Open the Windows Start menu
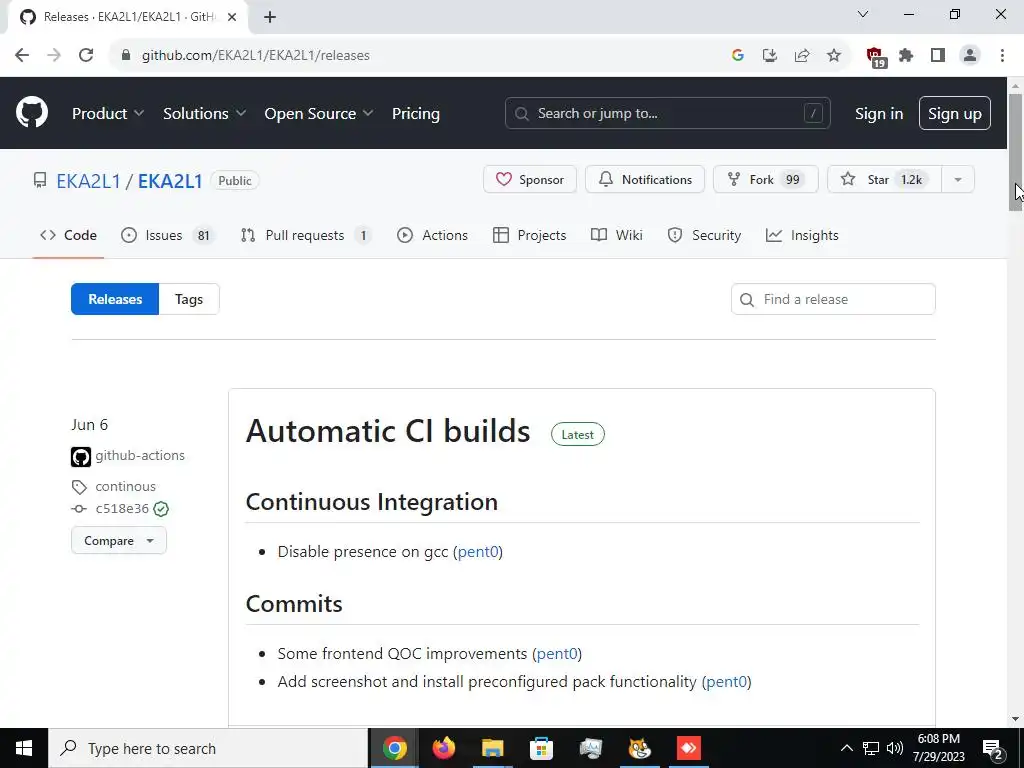Screen dimensions: 1024x768 click(24, 748)
